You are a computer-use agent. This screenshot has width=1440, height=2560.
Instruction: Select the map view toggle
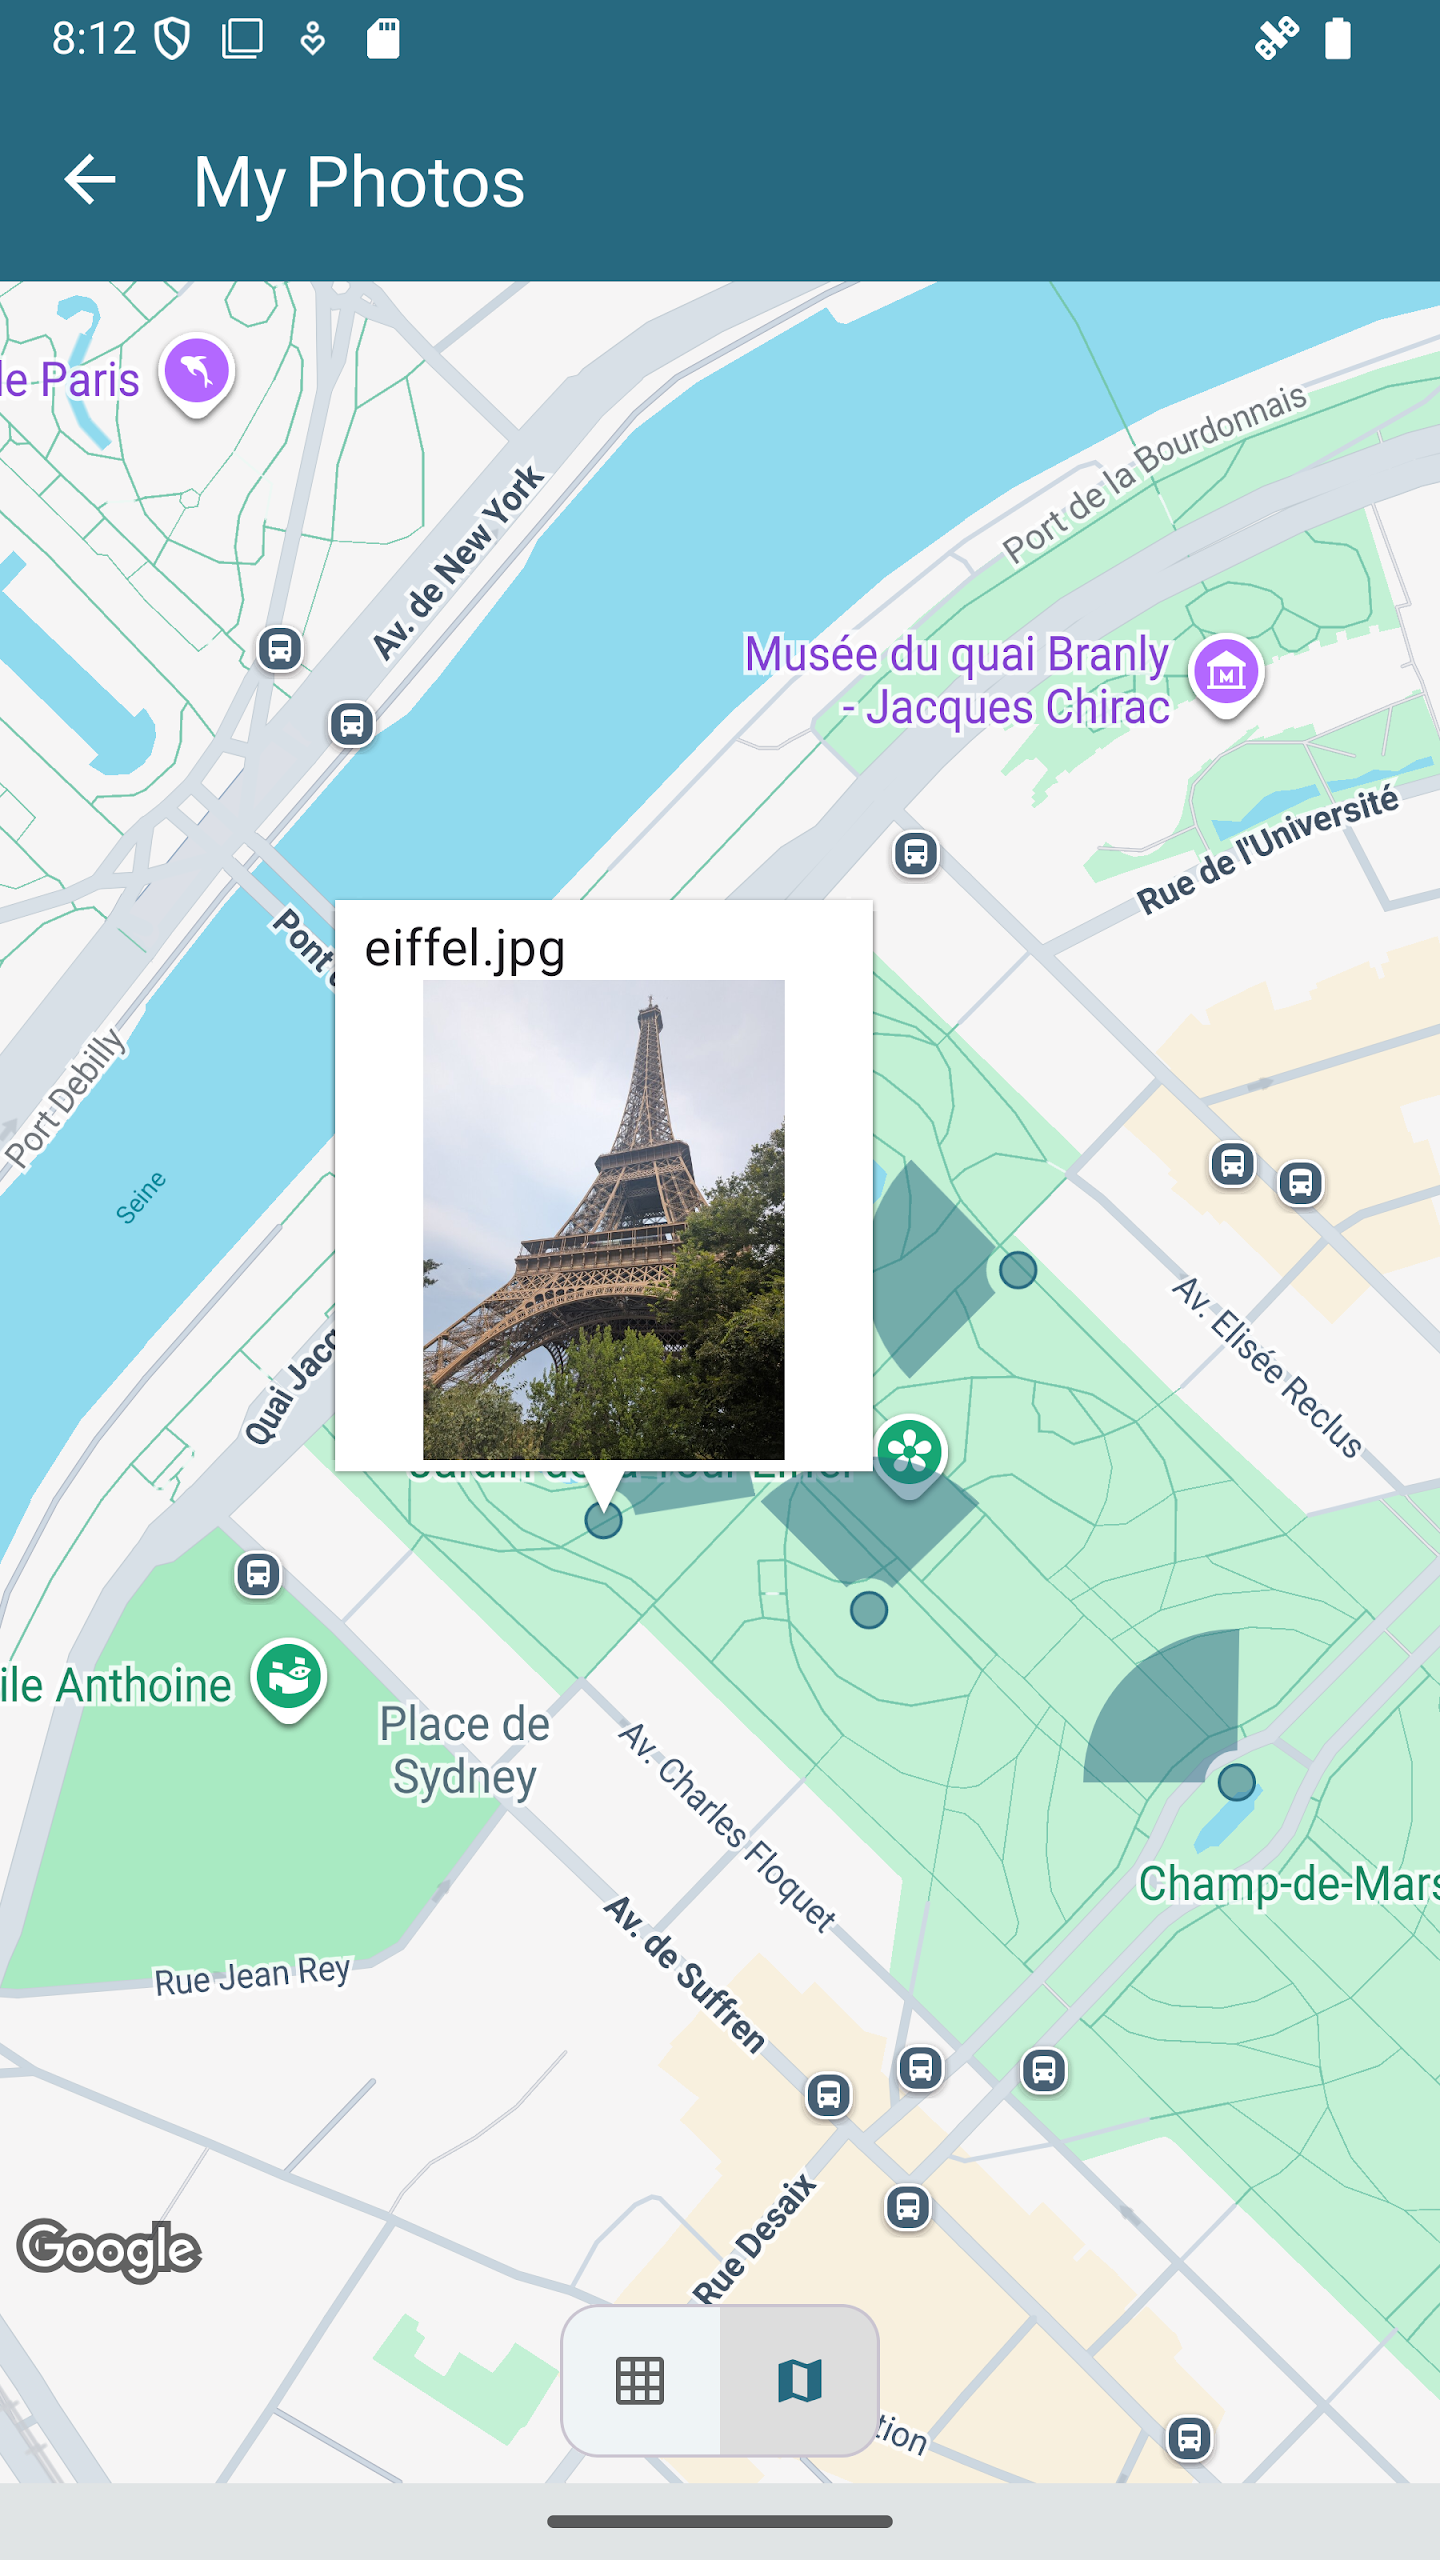point(799,2381)
